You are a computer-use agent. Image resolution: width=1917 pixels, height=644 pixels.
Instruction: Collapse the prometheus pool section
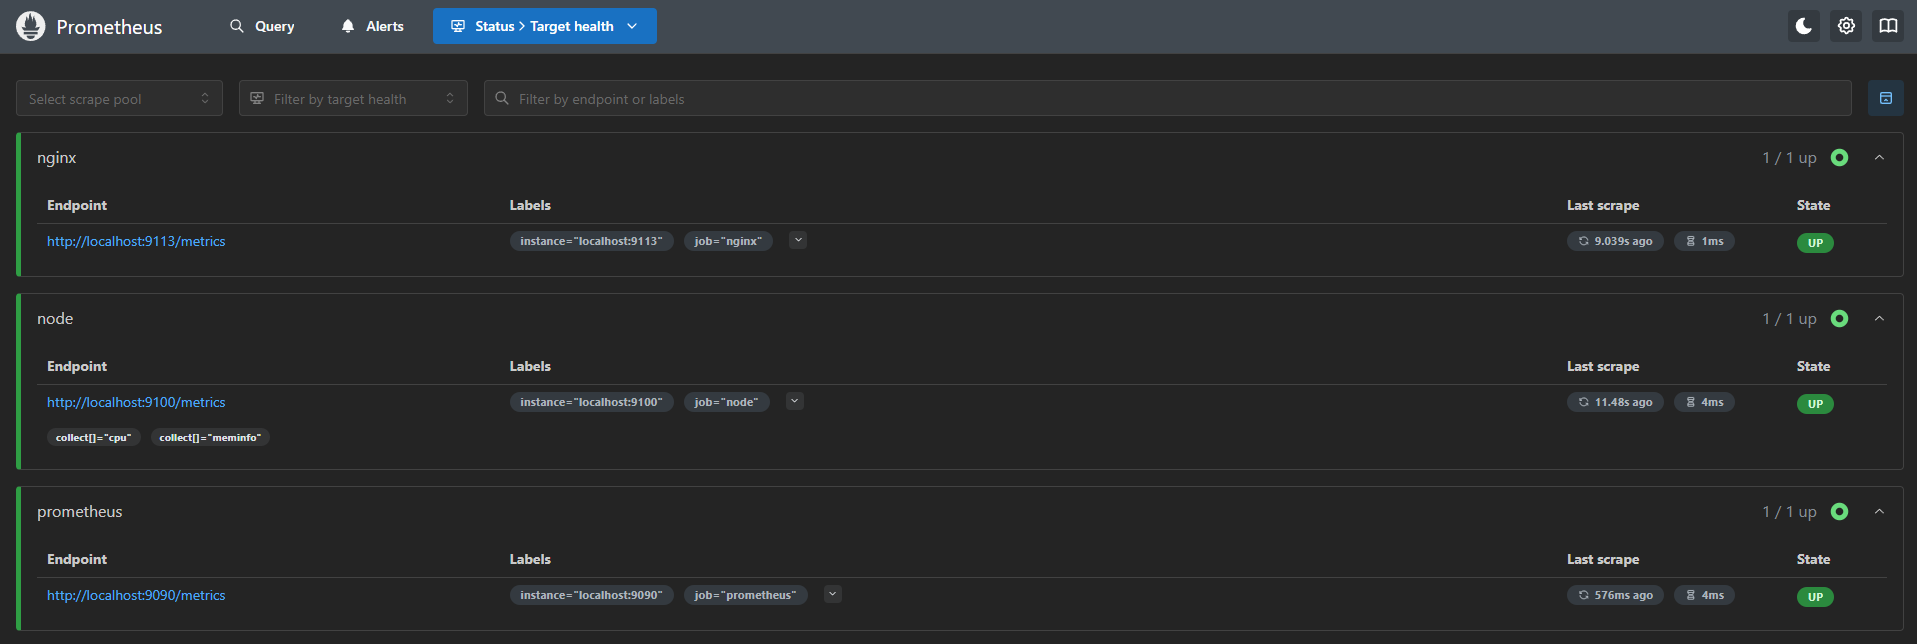tap(1879, 512)
